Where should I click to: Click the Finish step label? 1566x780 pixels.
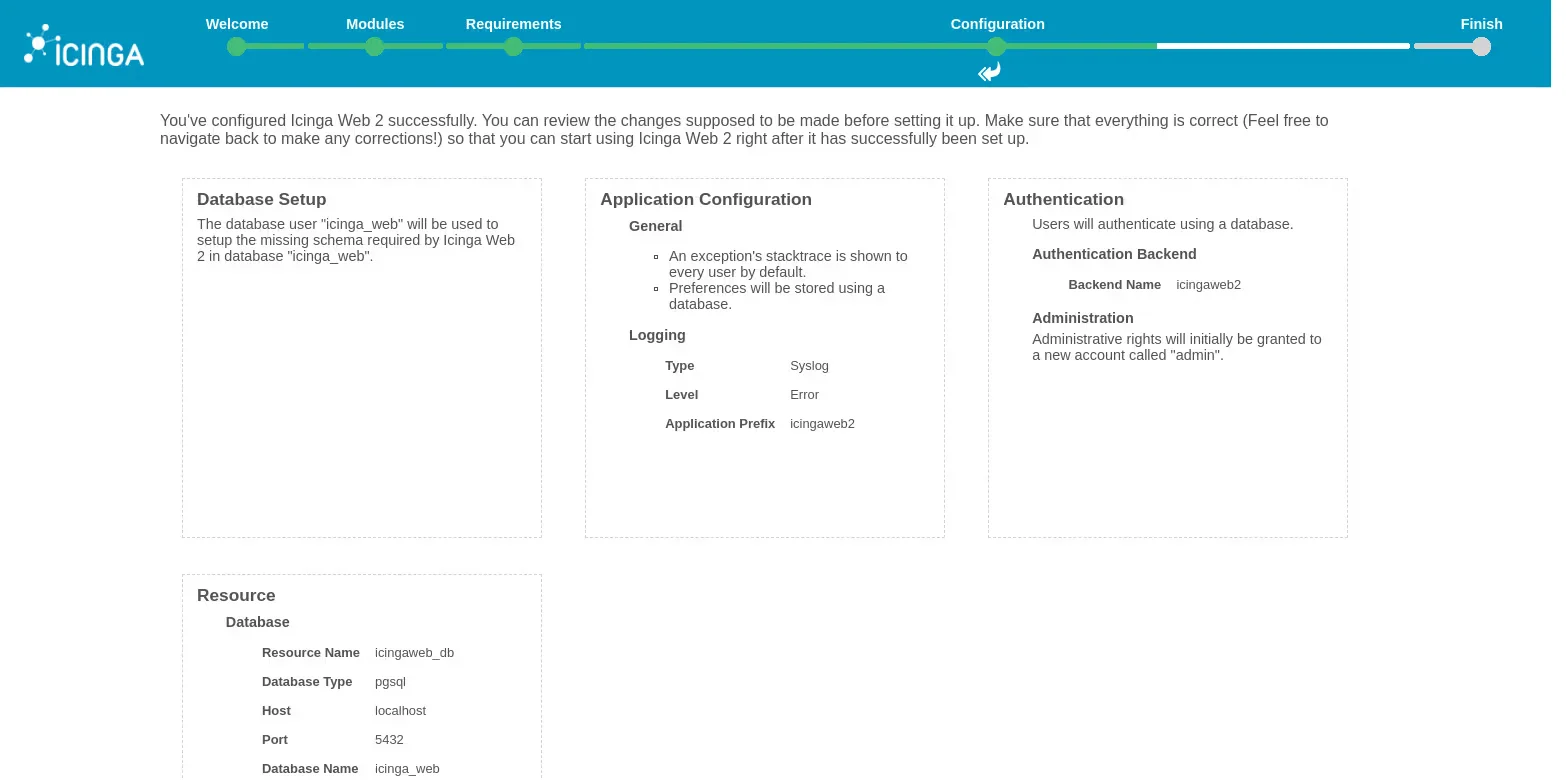tap(1481, 24)
